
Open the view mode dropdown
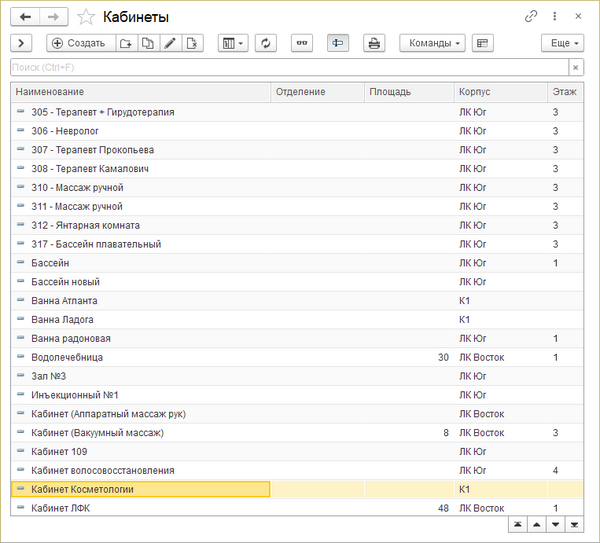tap(232, 43)
